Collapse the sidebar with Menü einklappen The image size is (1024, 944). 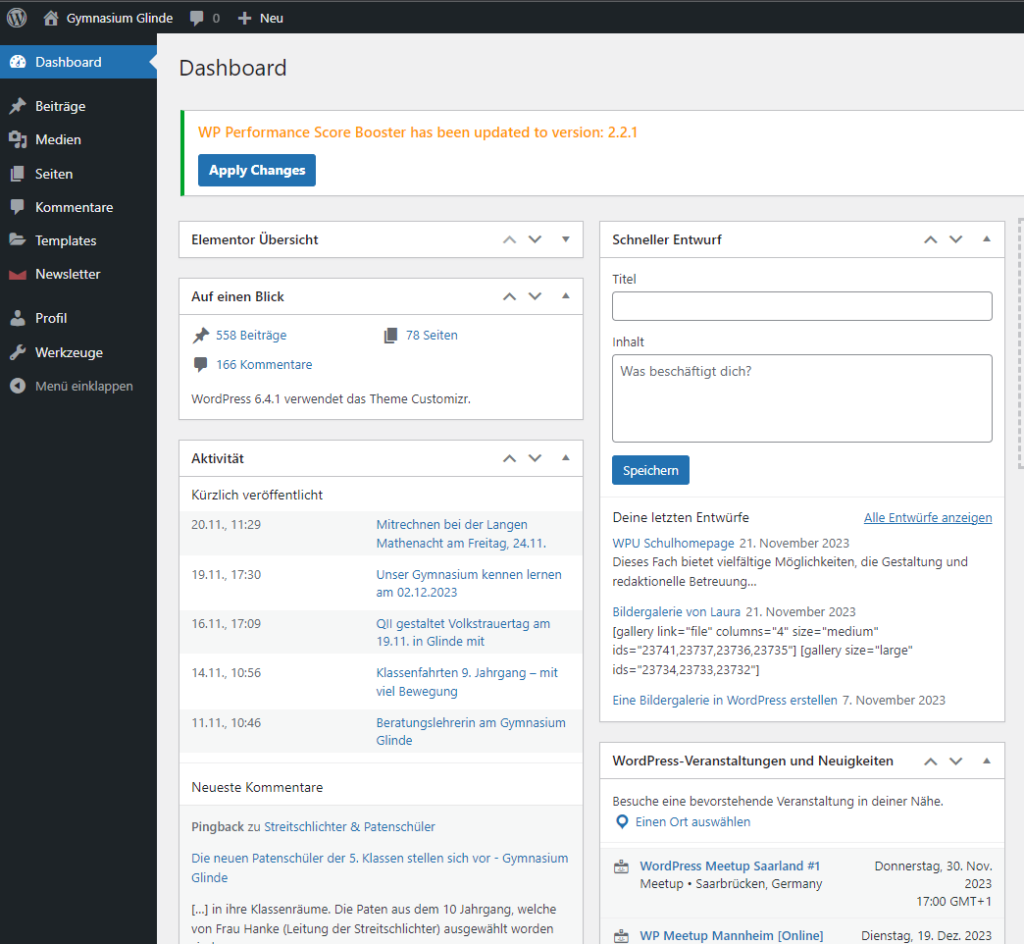coord(83,386)
